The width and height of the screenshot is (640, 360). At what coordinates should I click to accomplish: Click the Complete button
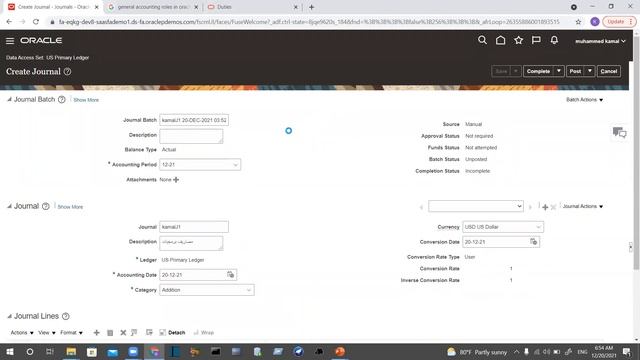click(x=538, y=71)
